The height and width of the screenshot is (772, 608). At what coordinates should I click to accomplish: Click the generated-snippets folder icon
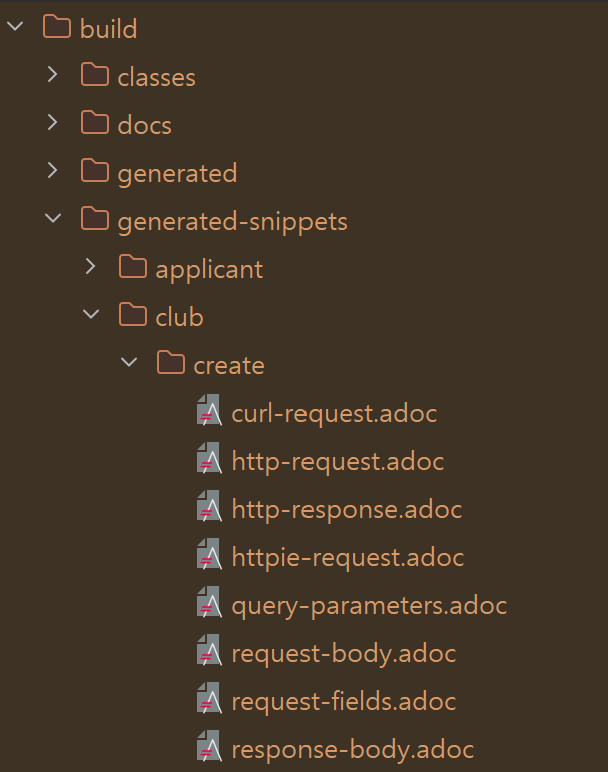(x=95, y=219)
